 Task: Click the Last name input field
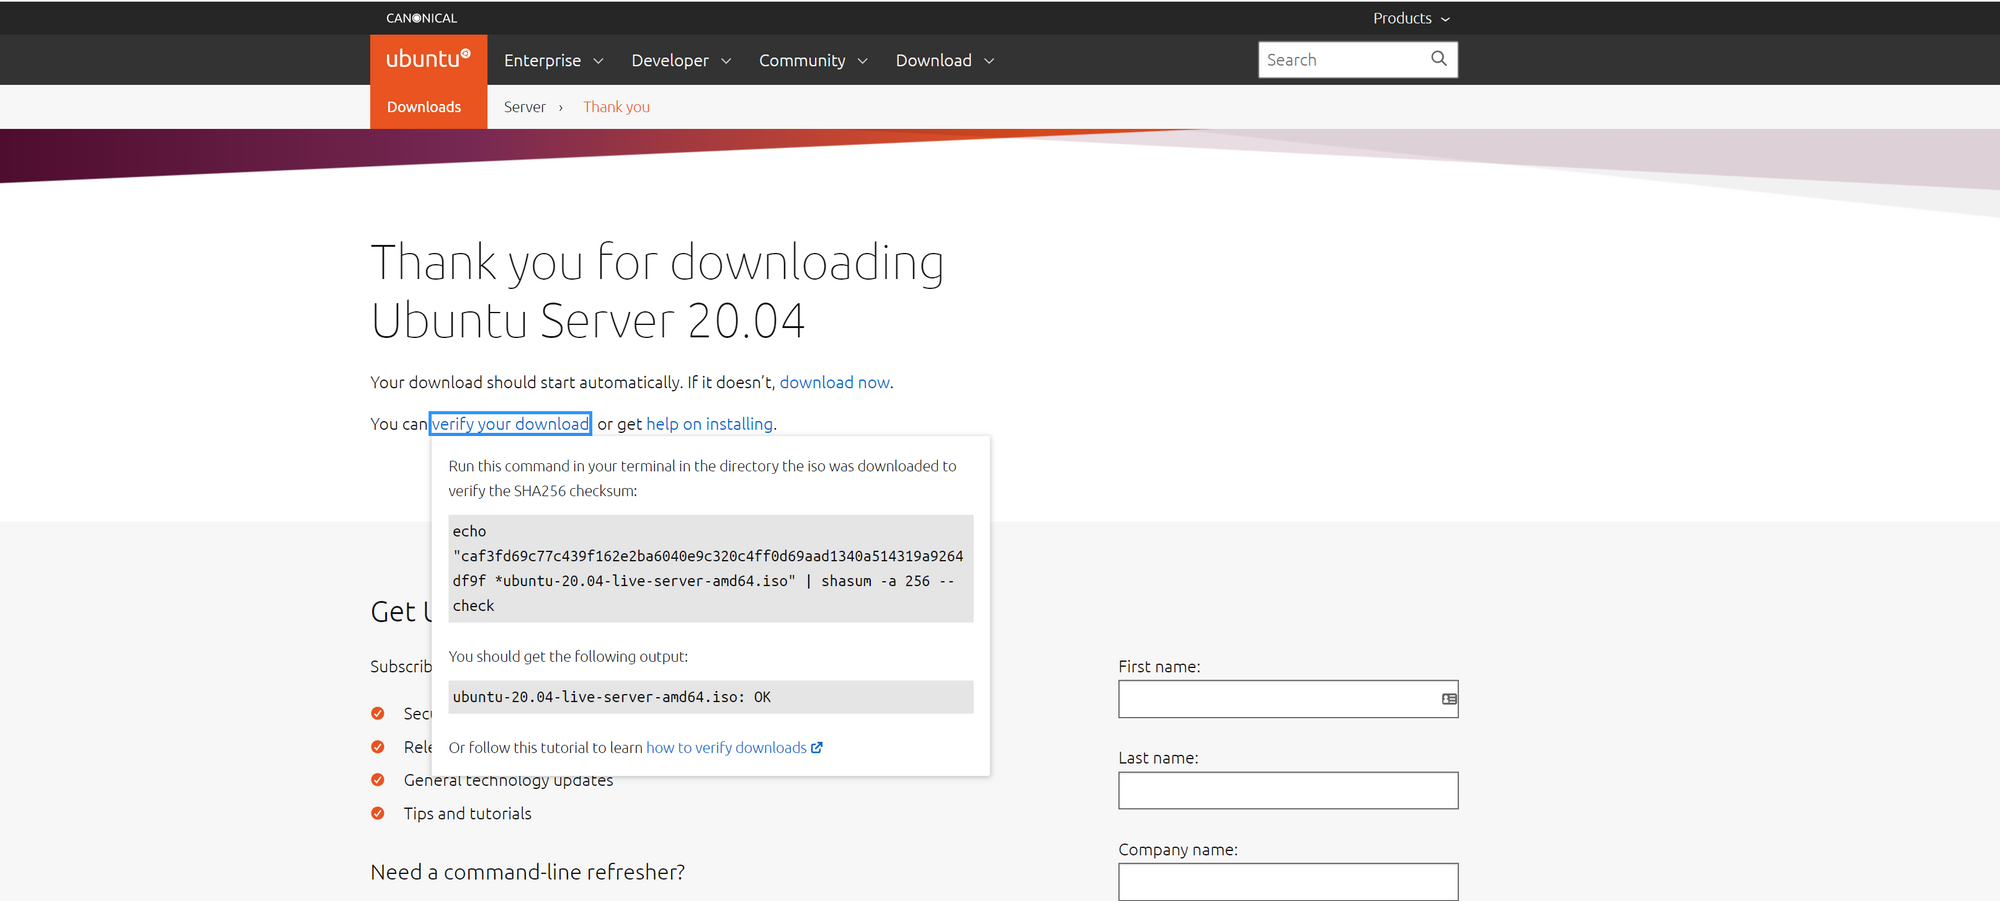1287,790
